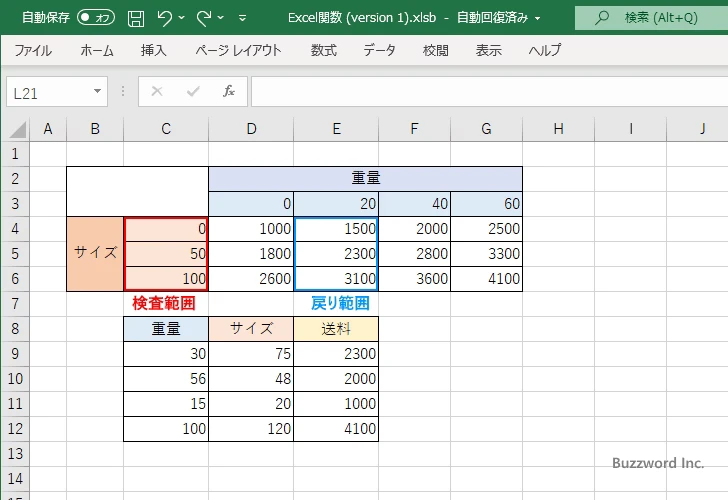Select the row 12 cell showing 4100
Screen dimensions: 728x500
(336, 429)
